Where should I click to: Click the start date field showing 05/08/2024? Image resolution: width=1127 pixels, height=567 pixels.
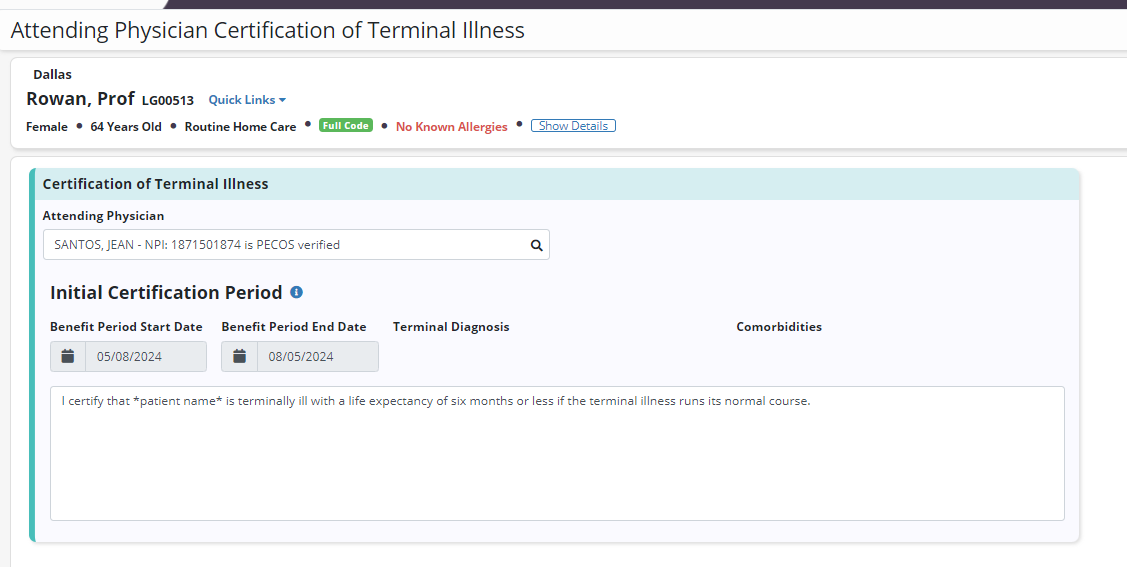pos(145,357)
